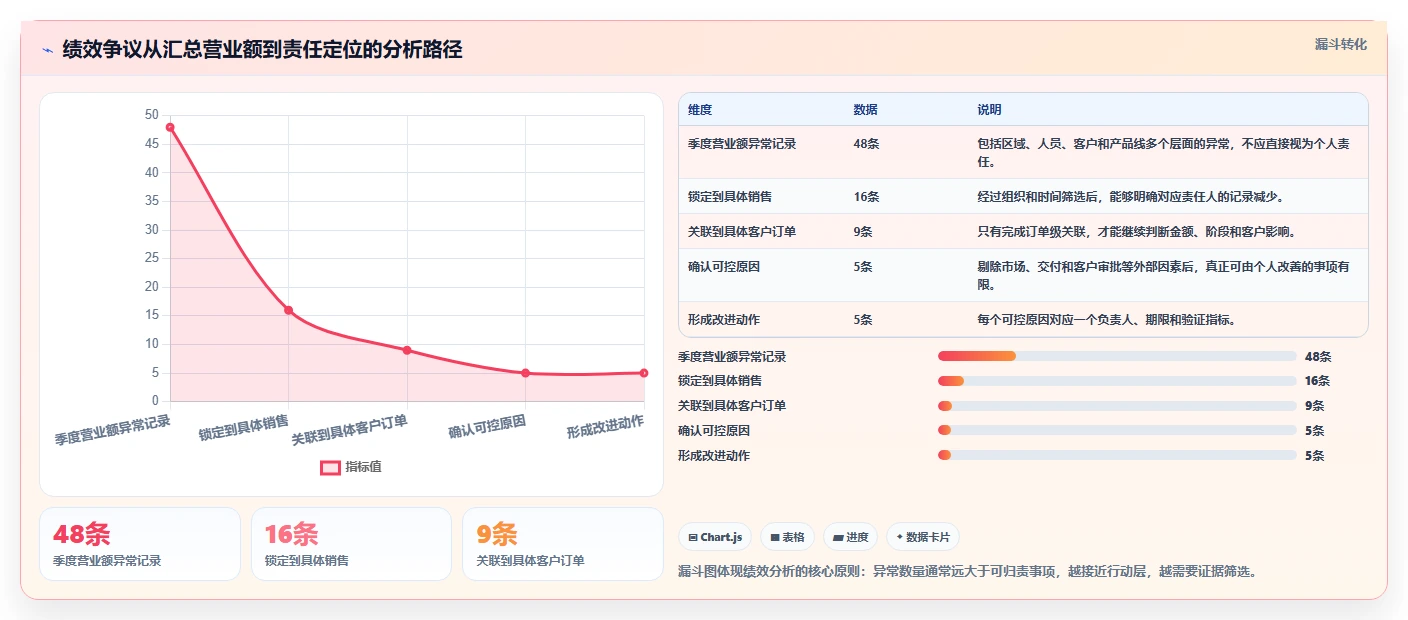Image resolution: width=1408 pixels, height=620 pixels.
Task: Click the 指标值 legend color box
Action: 330,467
